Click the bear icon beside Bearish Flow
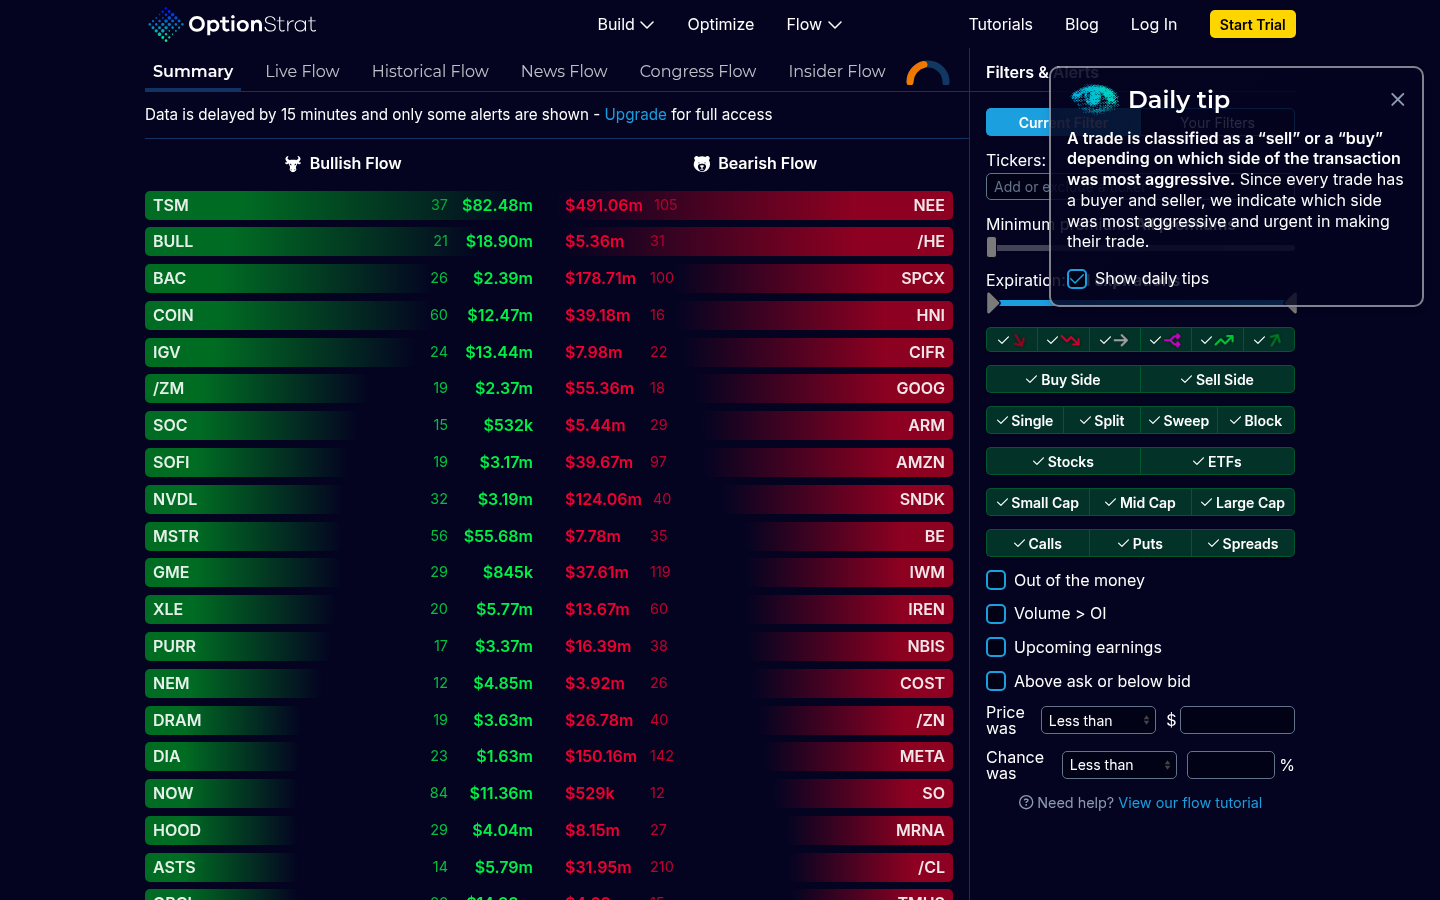The width and height of the screenshot is (1440, 900). pos(702,164)
